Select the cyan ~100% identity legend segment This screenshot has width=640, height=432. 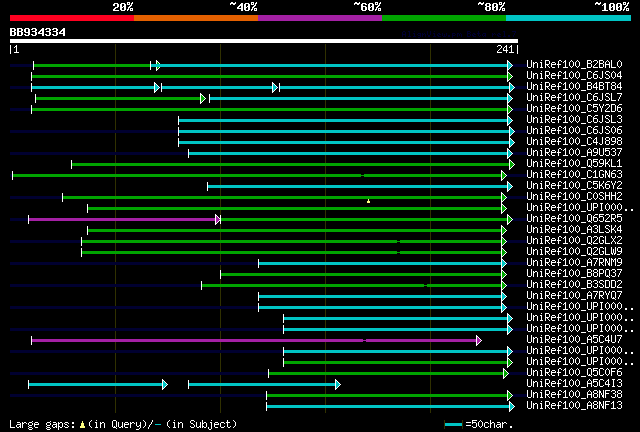tap(568, 18)
